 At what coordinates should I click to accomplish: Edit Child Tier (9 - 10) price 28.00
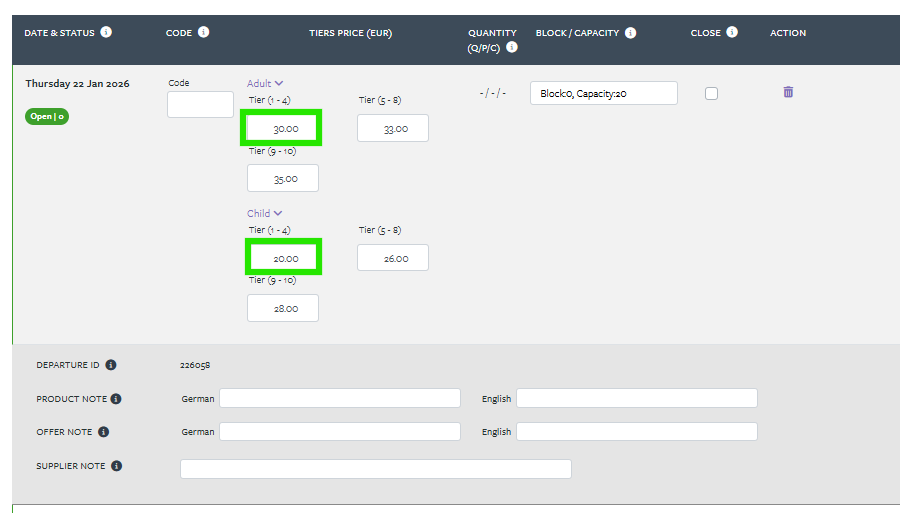tap(283, 308)
